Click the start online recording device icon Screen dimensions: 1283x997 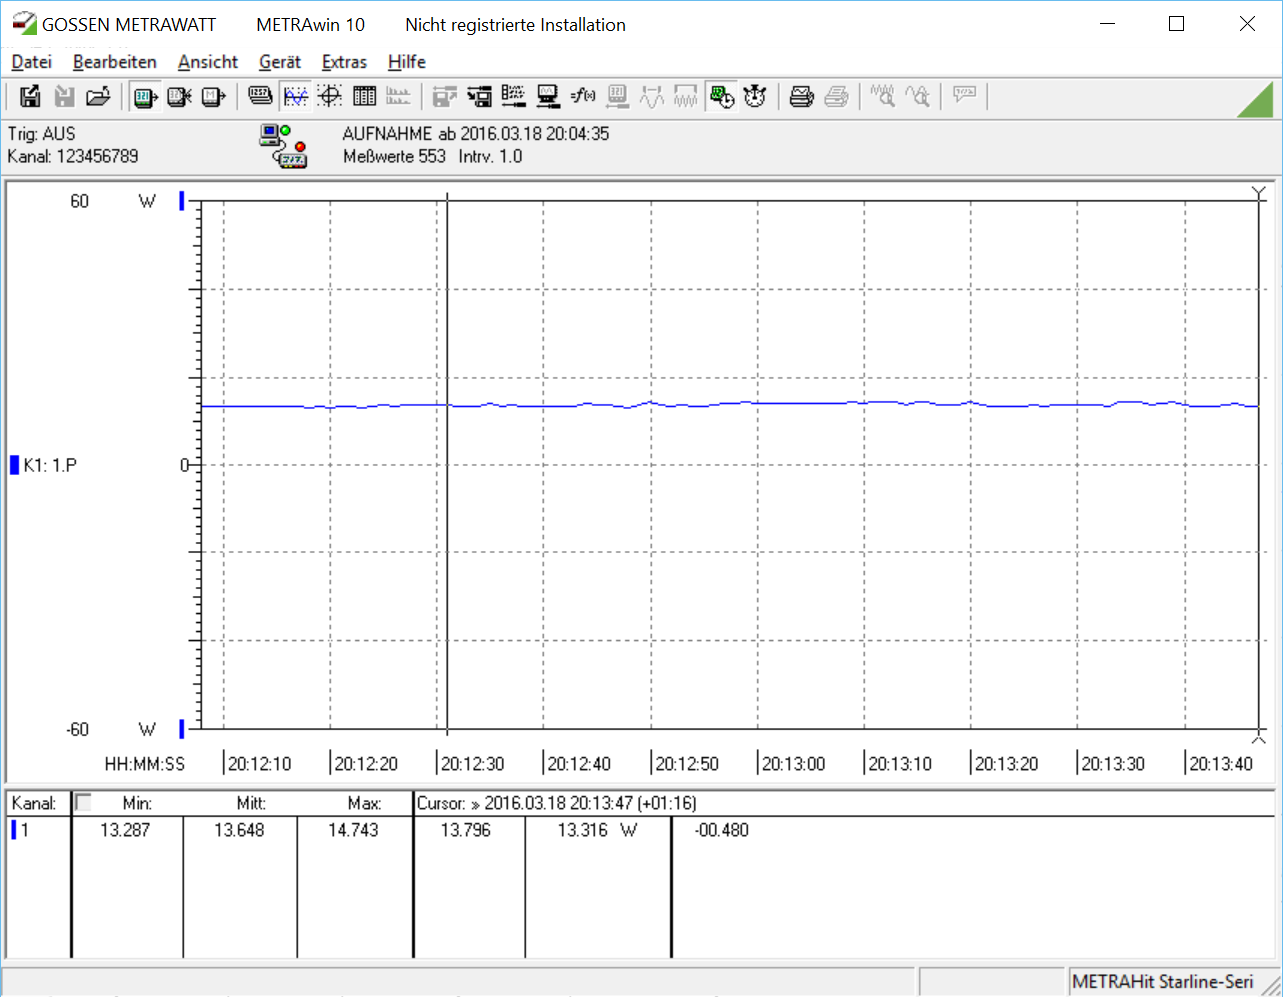coord(146,96)
